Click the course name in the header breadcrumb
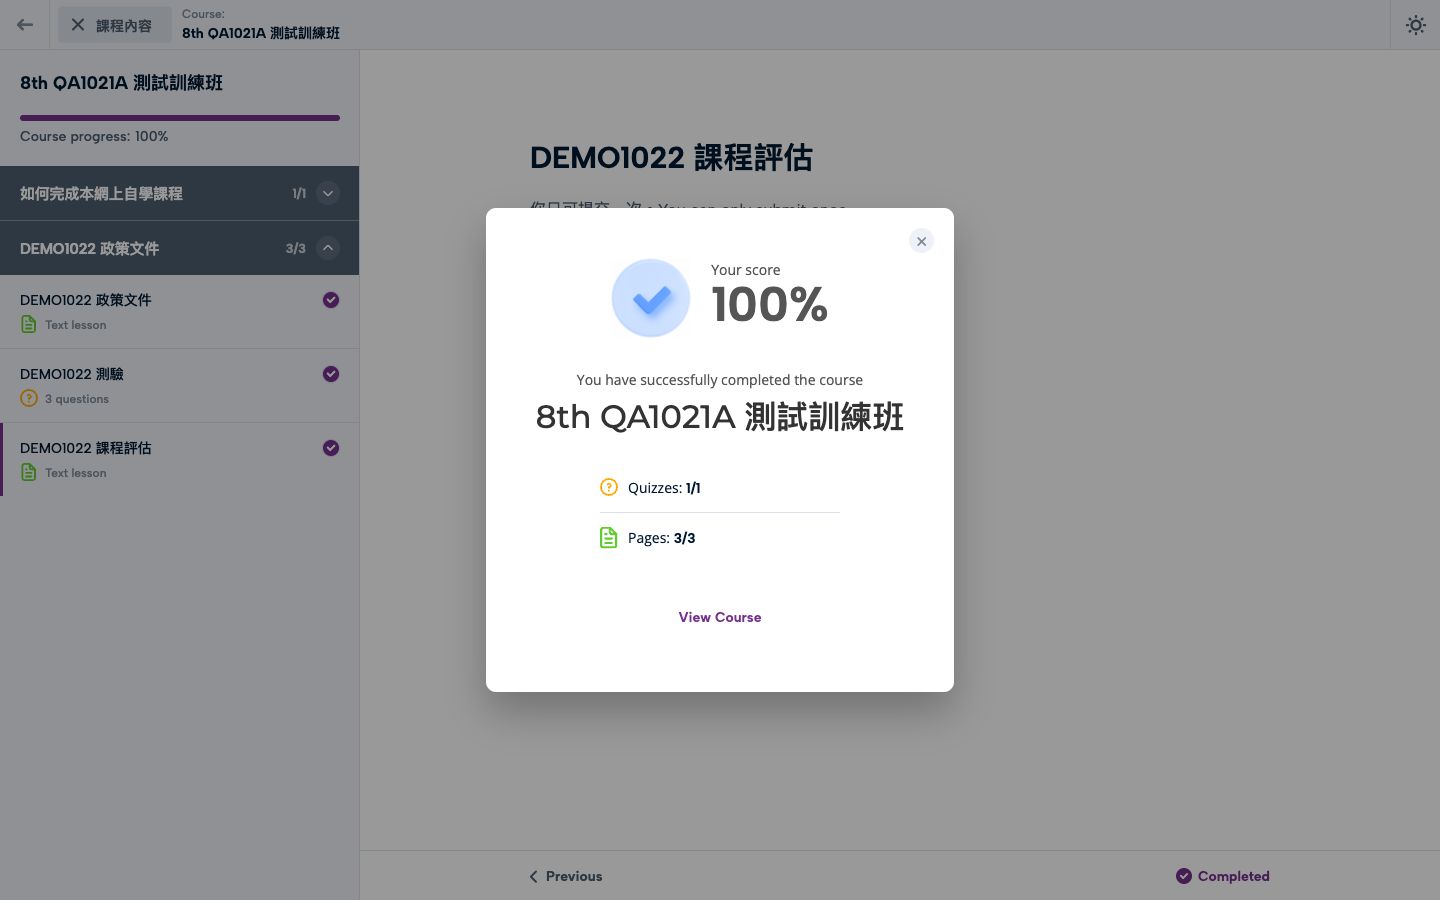1440x900 pixels. click(261, 33)
